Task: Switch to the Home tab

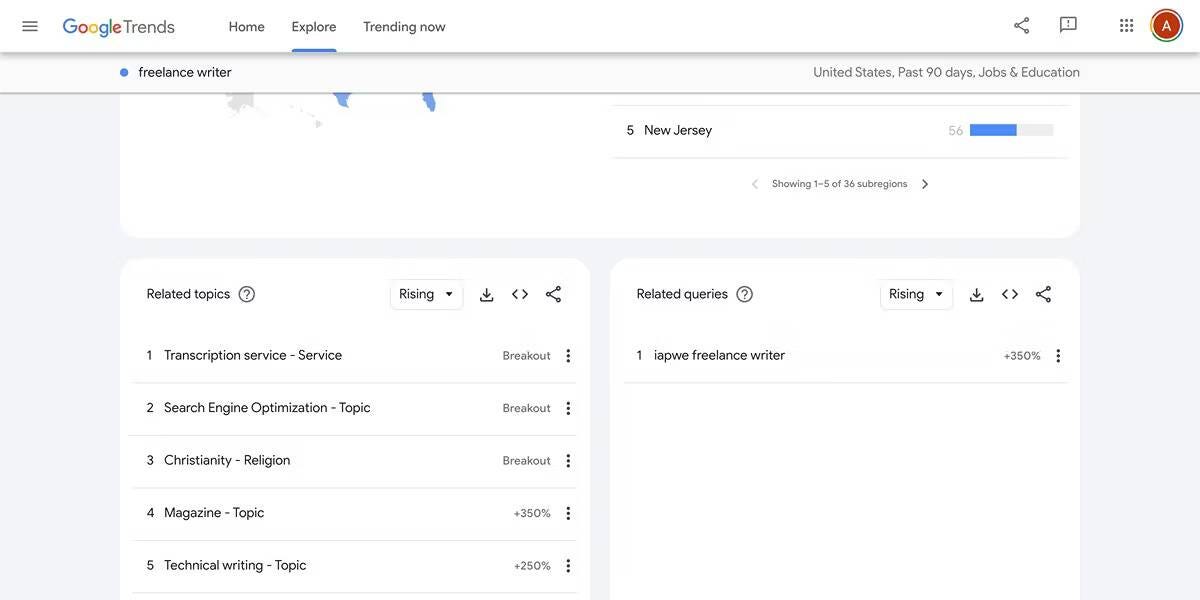Action: point(246,27)
